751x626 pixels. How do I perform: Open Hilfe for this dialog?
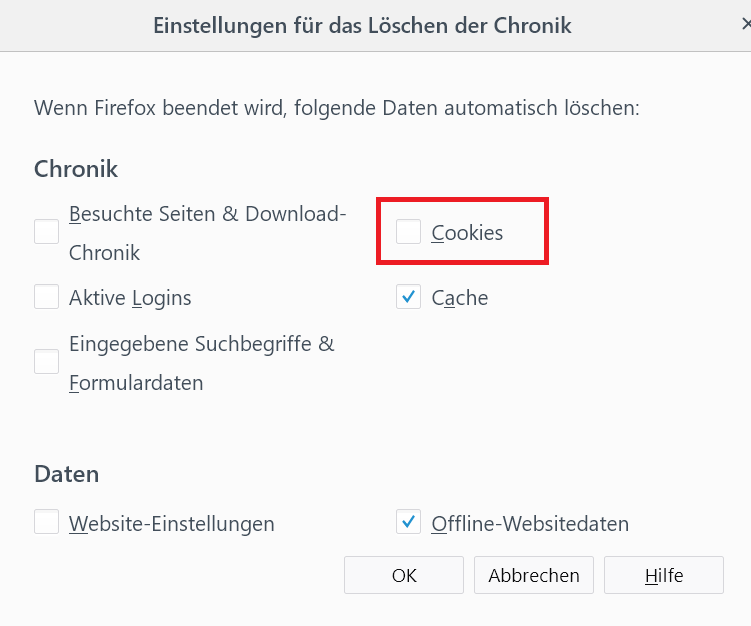663,575
